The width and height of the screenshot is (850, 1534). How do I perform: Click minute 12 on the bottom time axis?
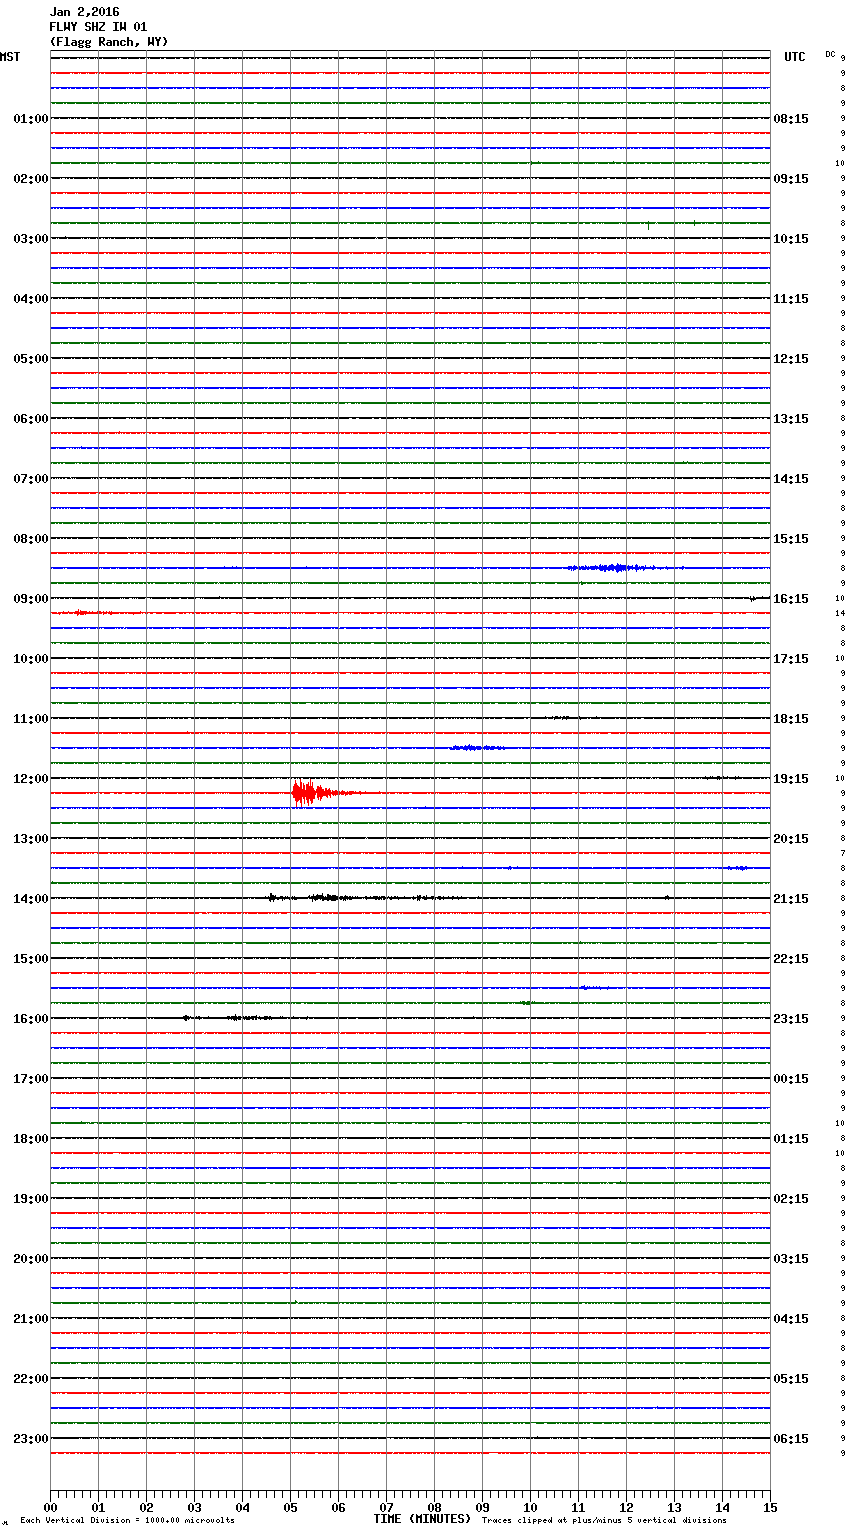tap(626, 1508)
